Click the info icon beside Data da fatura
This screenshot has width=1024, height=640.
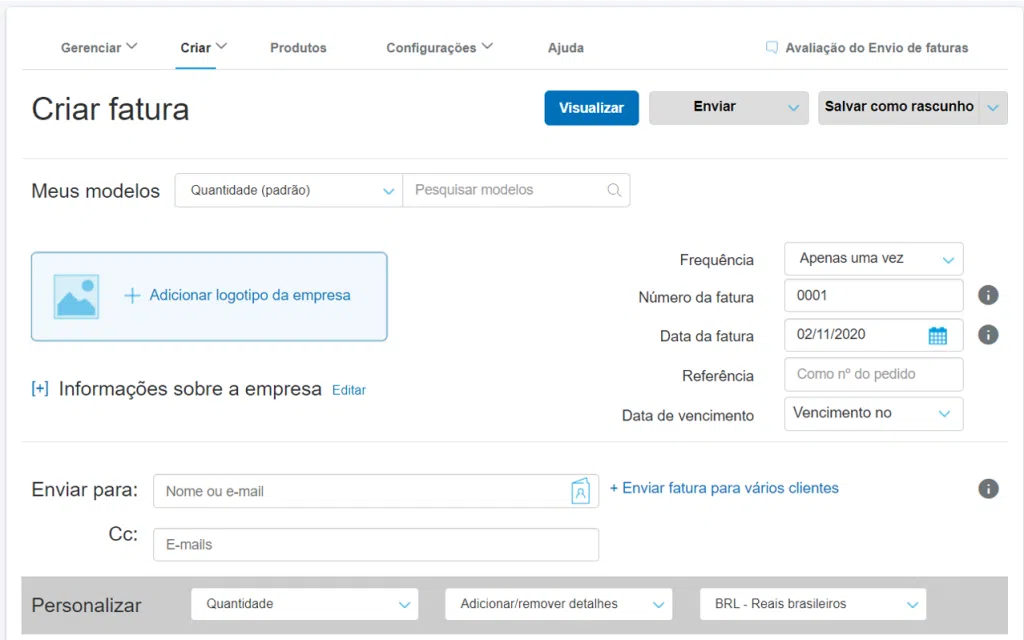[x=988, y=335]
